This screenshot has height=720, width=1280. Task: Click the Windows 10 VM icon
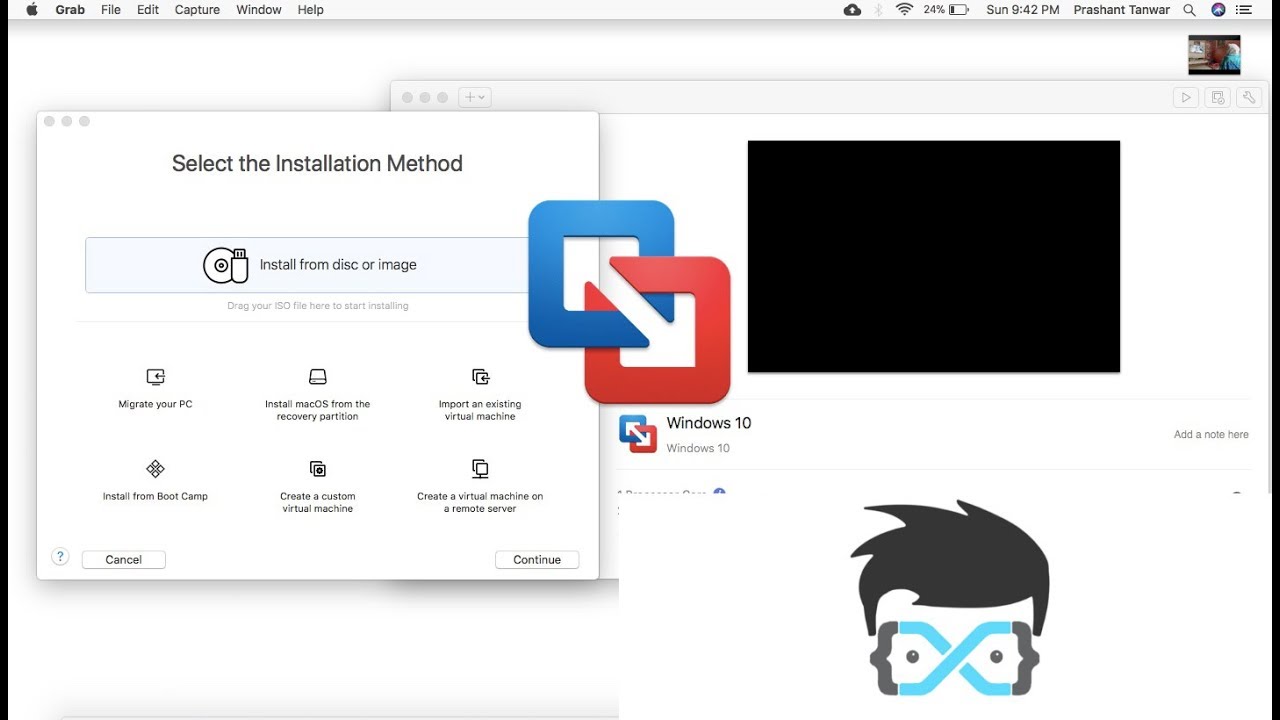coord(637,433)
